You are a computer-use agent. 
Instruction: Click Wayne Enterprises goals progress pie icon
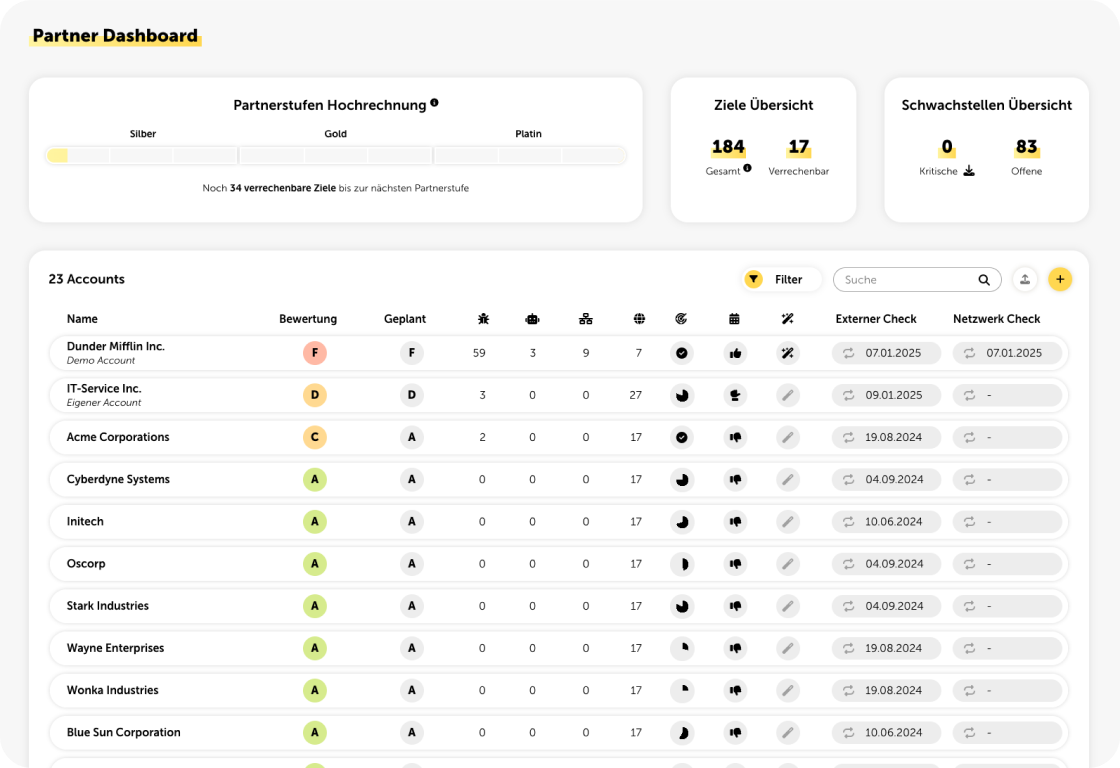click(x=682, y=648)
